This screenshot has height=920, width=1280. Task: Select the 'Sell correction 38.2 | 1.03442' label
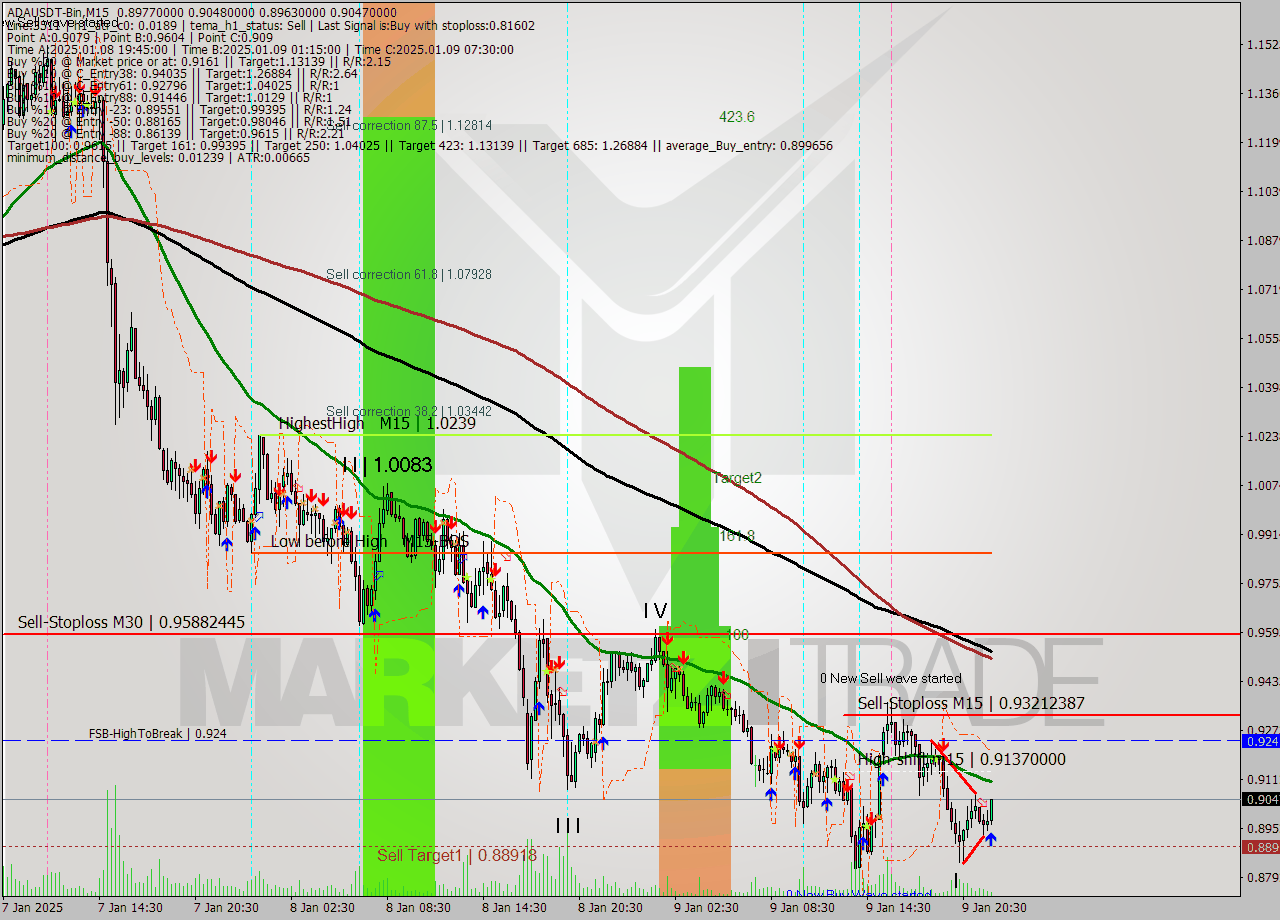tap(409, 411)
